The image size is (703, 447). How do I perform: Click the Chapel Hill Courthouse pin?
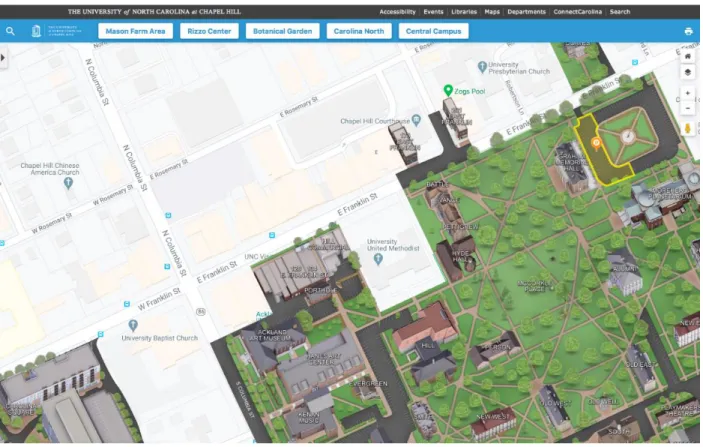417,120
